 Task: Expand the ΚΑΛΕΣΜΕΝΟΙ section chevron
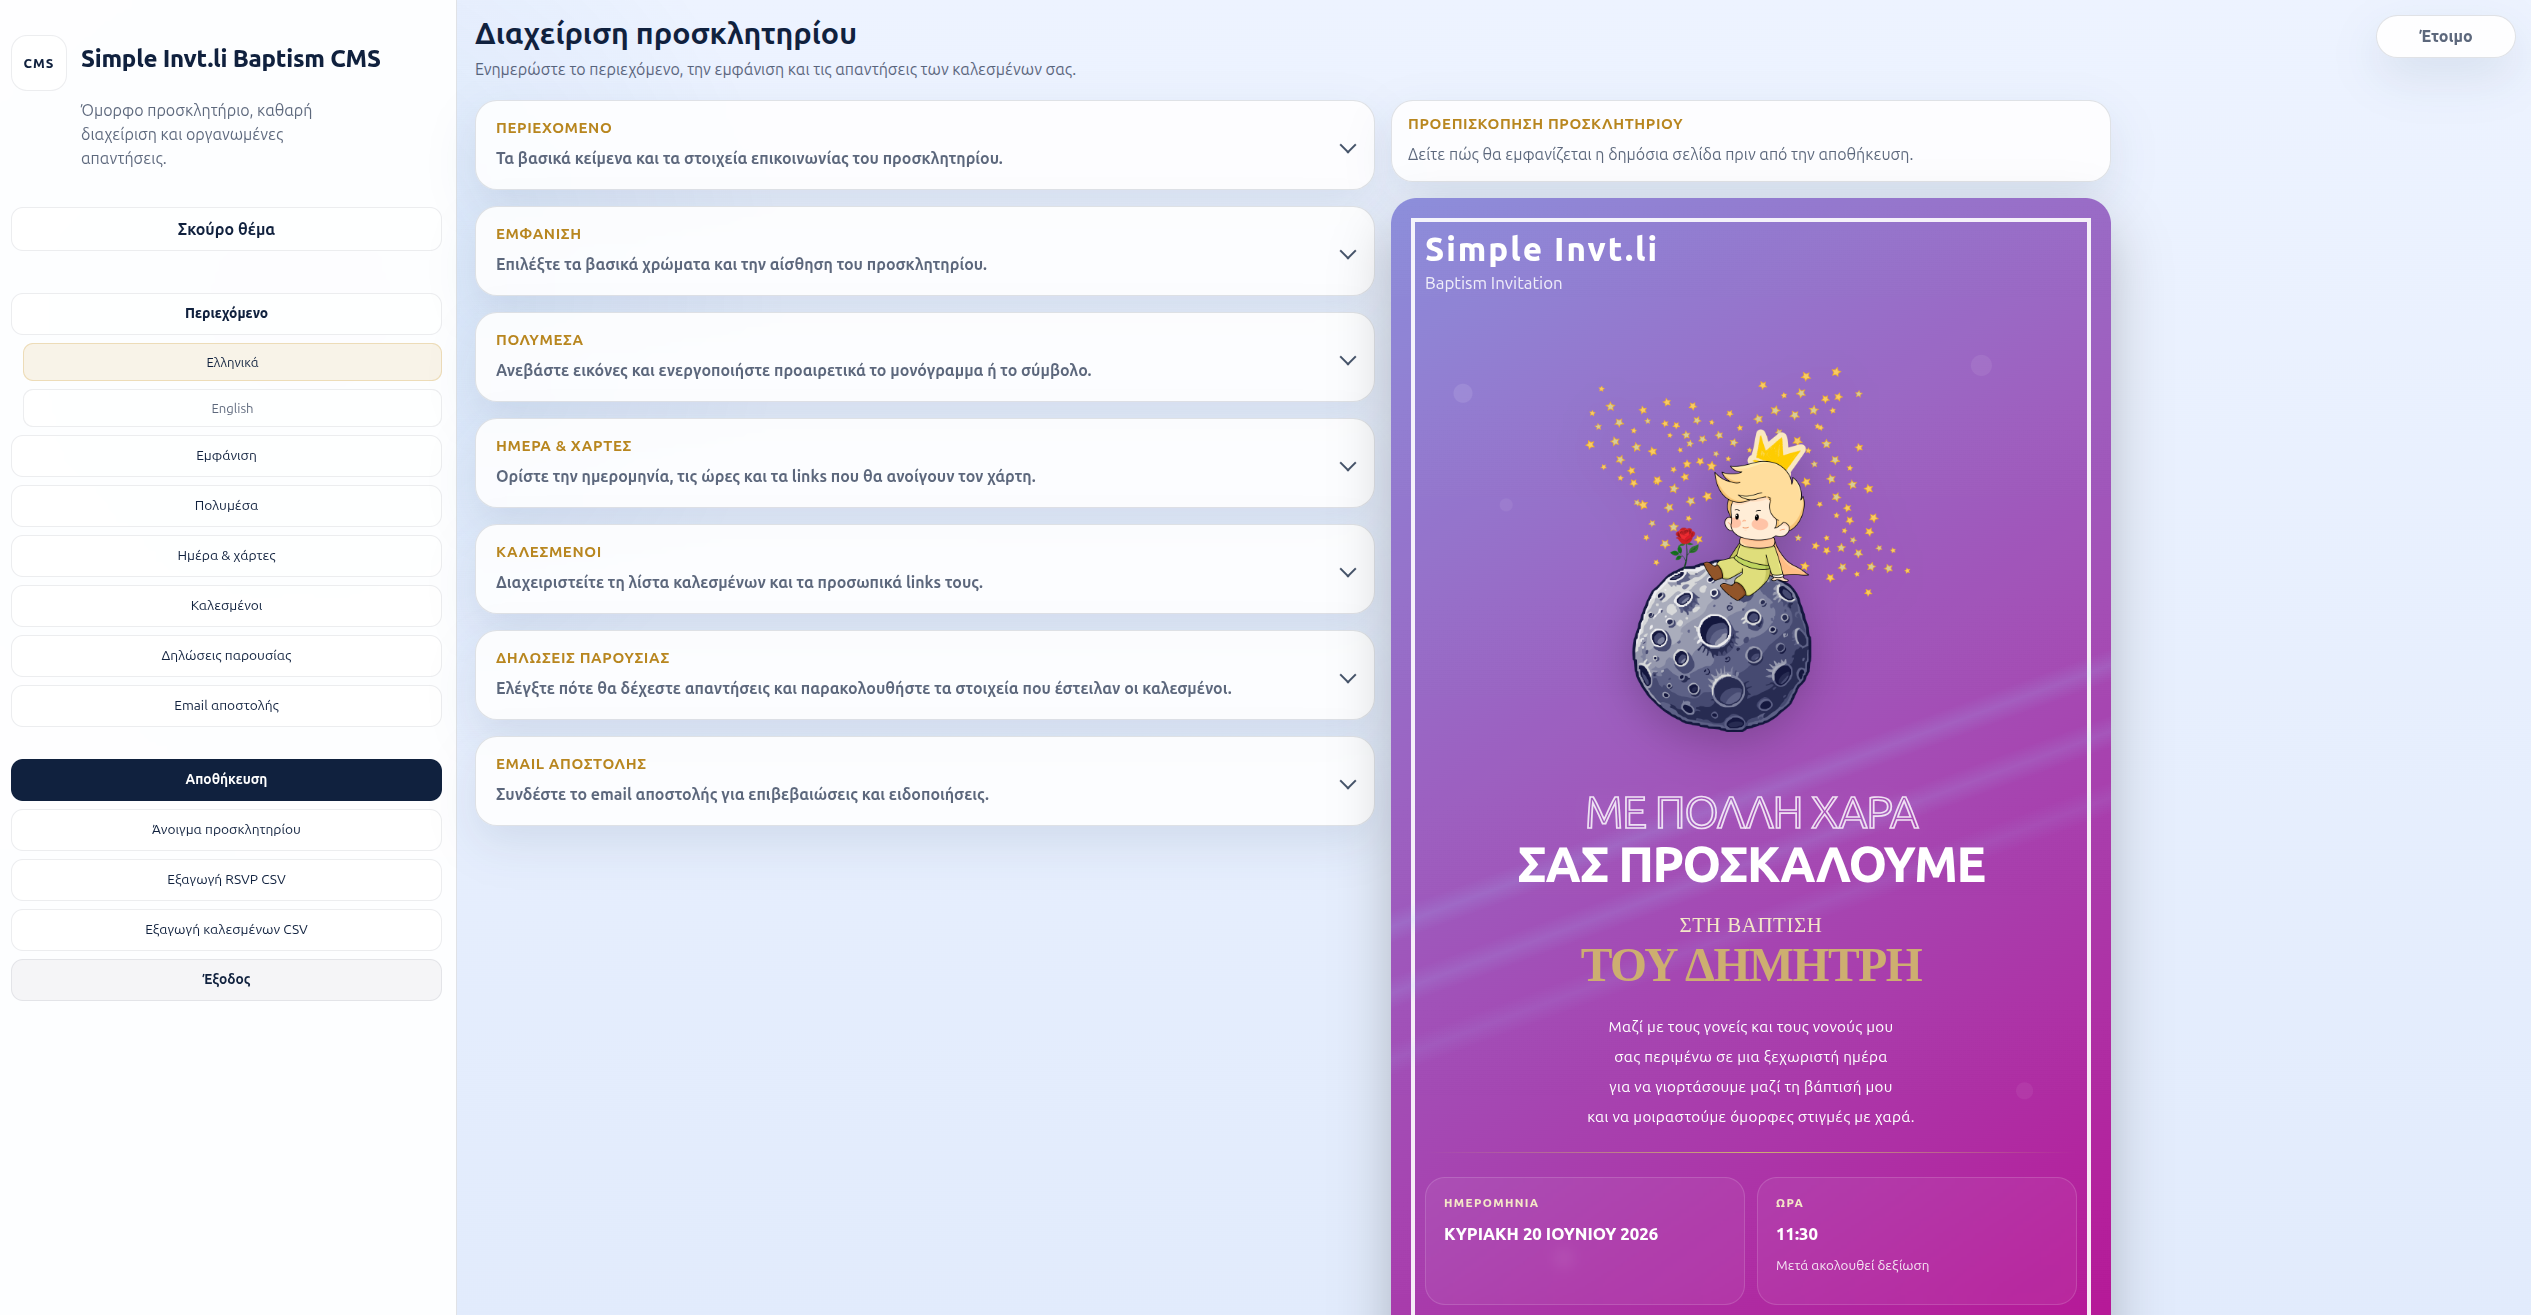pos(1347,572)
